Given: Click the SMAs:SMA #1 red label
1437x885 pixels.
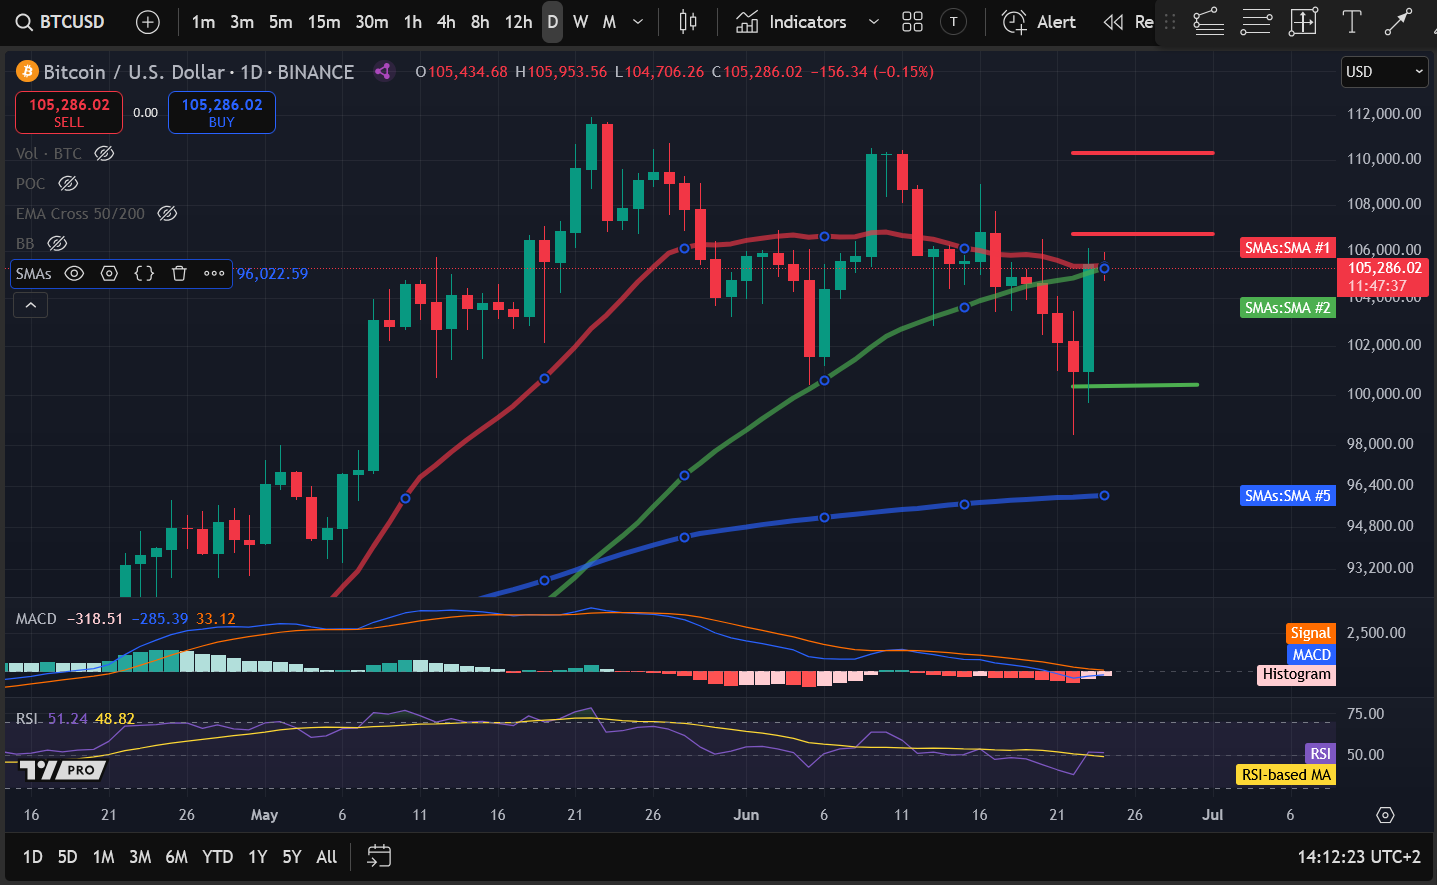Looking at the screenshot, I should [x=1287, y=247].
